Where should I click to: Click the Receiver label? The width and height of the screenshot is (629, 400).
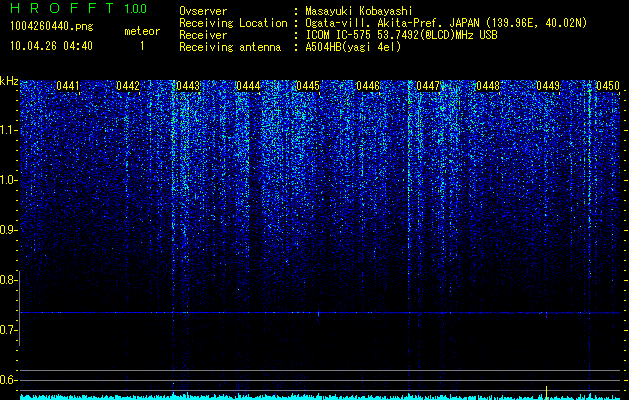click(203, 35)
